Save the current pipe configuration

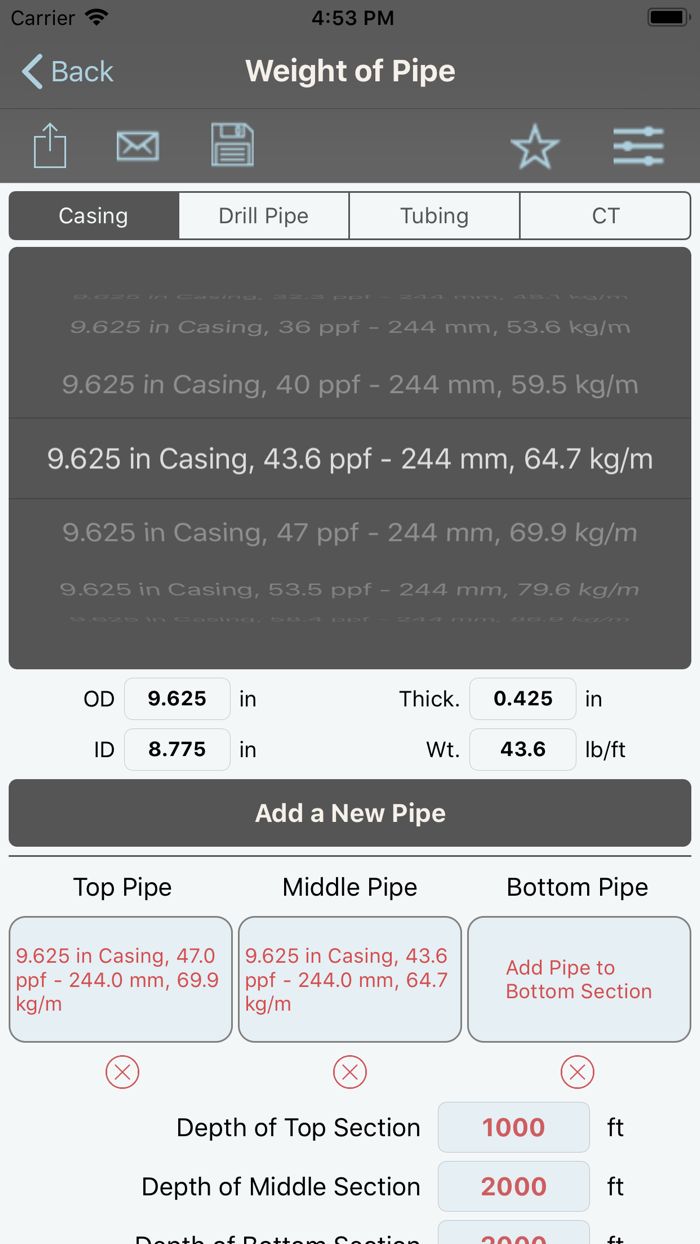232,145
